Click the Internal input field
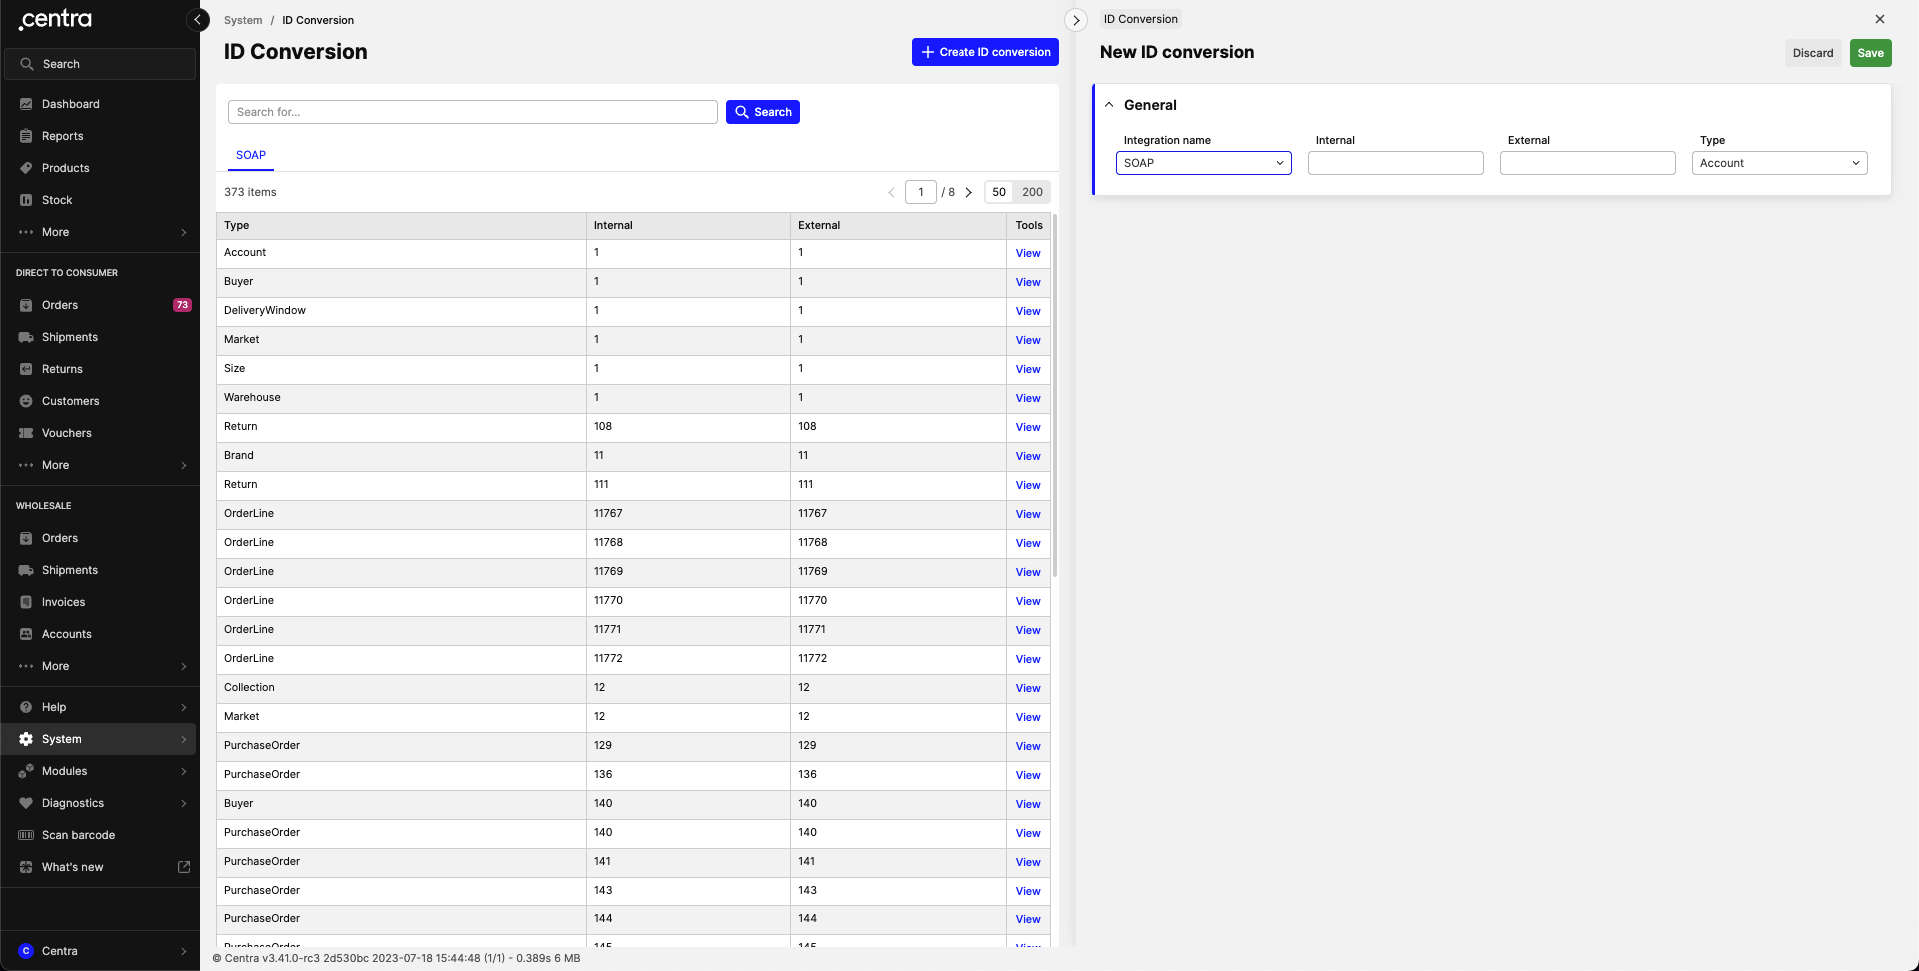 tap(1395, 163)
